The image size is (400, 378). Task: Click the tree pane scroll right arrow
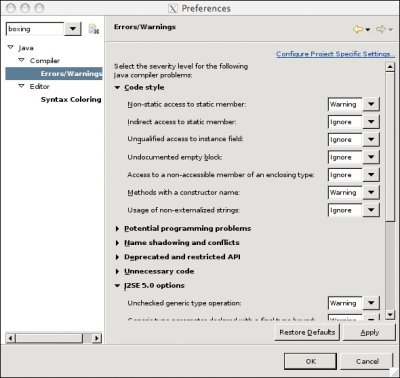pos(97,338)
